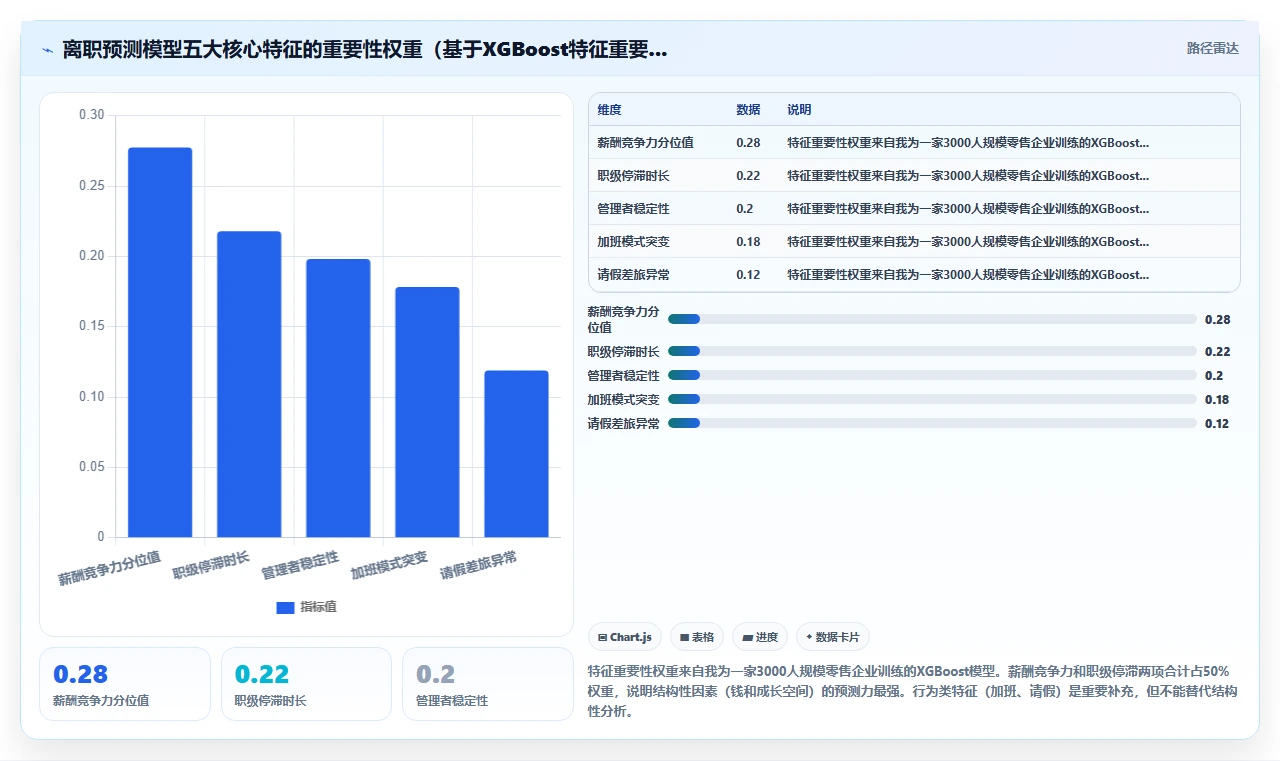Select the 加班模式突变 table row name
Image resolution: width=1280 pixels, height=761 pixels.
pyautogui.click(x=633, y=241)
